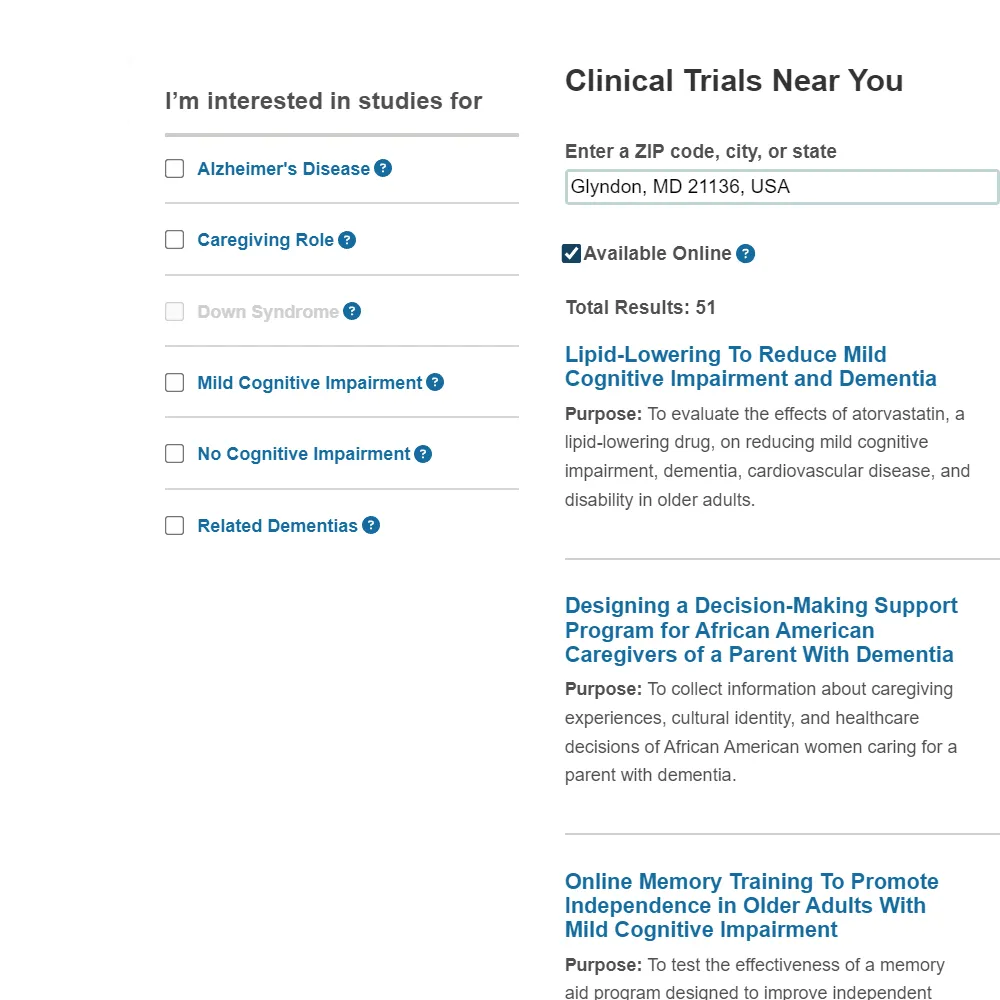Image resolution: width=1000 pixels, height=1000 pixels.
Task: Open the Lipid-Lowering dementia study
Action: (x=750, y=366)
